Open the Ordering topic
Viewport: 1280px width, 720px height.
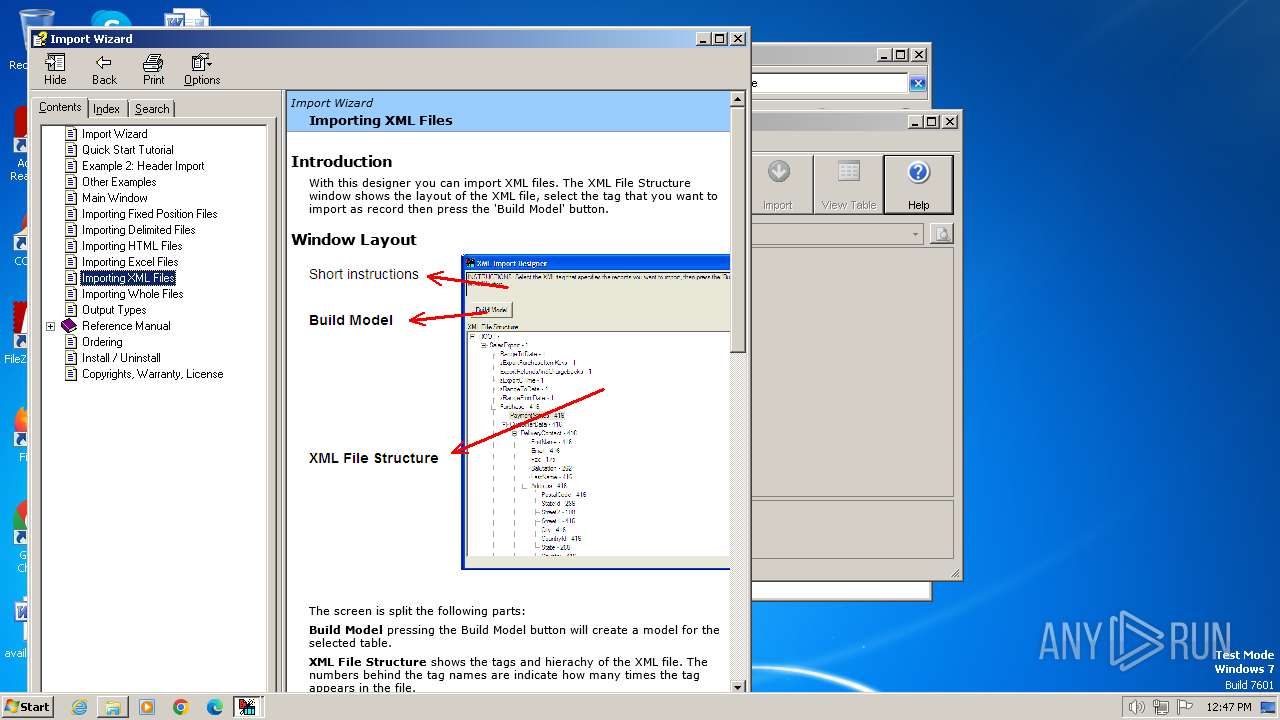pos(102,342)
